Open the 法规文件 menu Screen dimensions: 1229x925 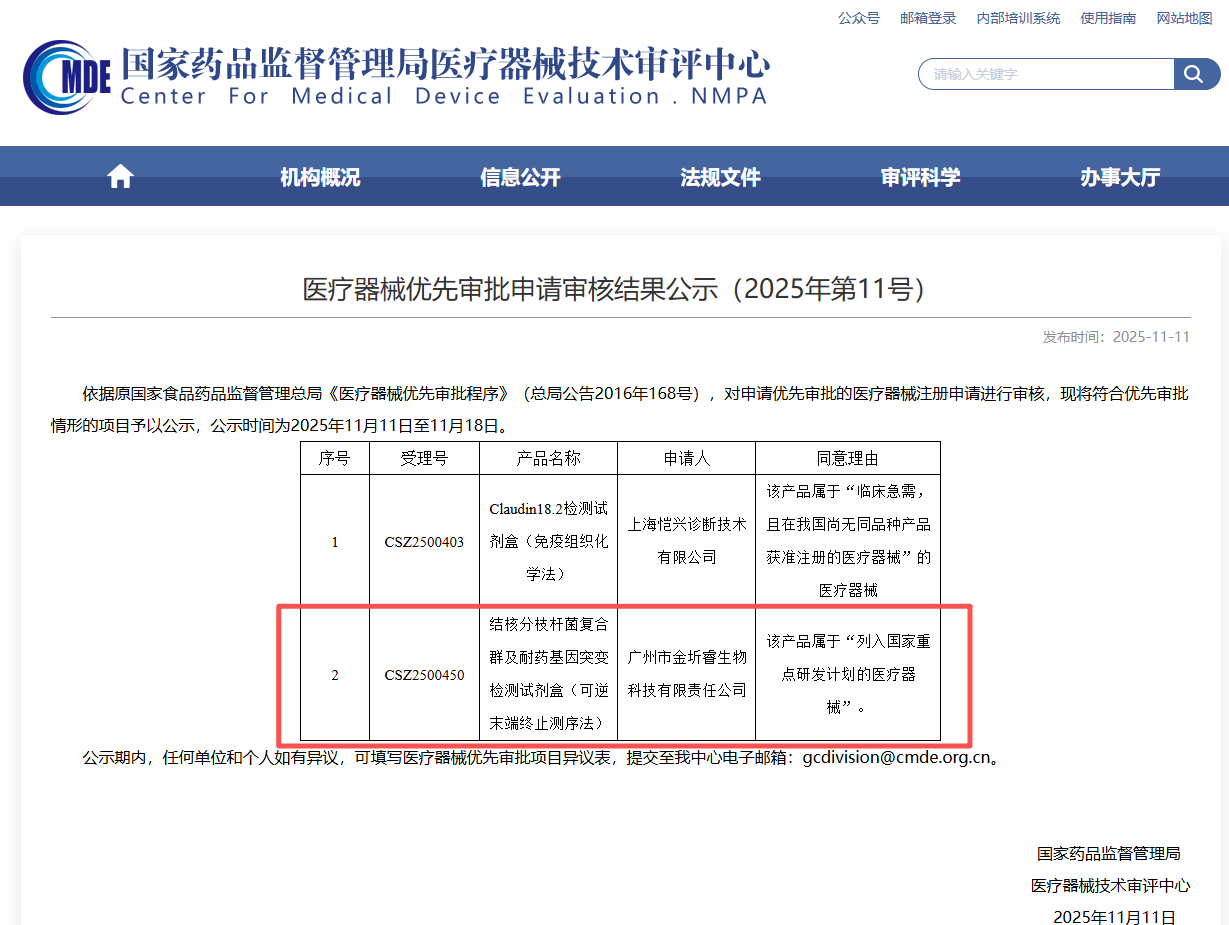coord(720,177)
